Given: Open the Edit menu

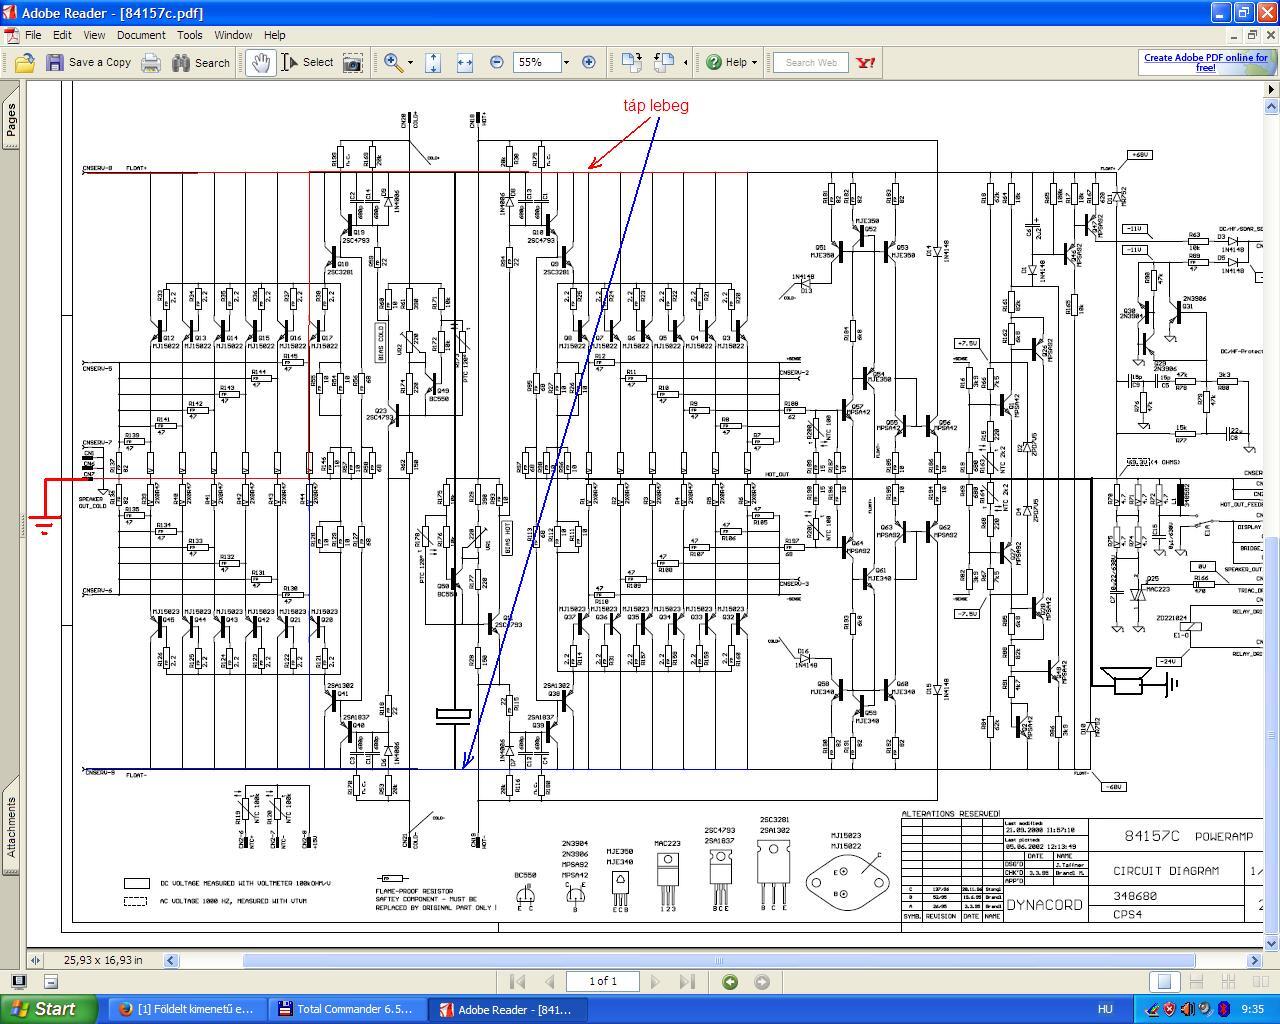Looking at the screenshot, I should pos(62,35).
